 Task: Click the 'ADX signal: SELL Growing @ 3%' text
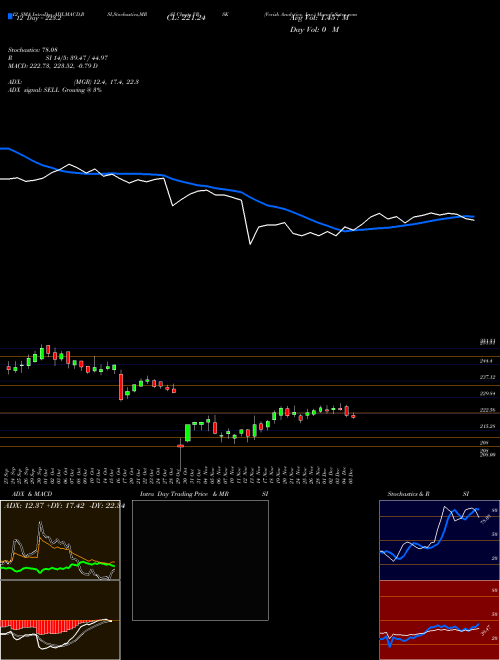click(x=55, y=90)
